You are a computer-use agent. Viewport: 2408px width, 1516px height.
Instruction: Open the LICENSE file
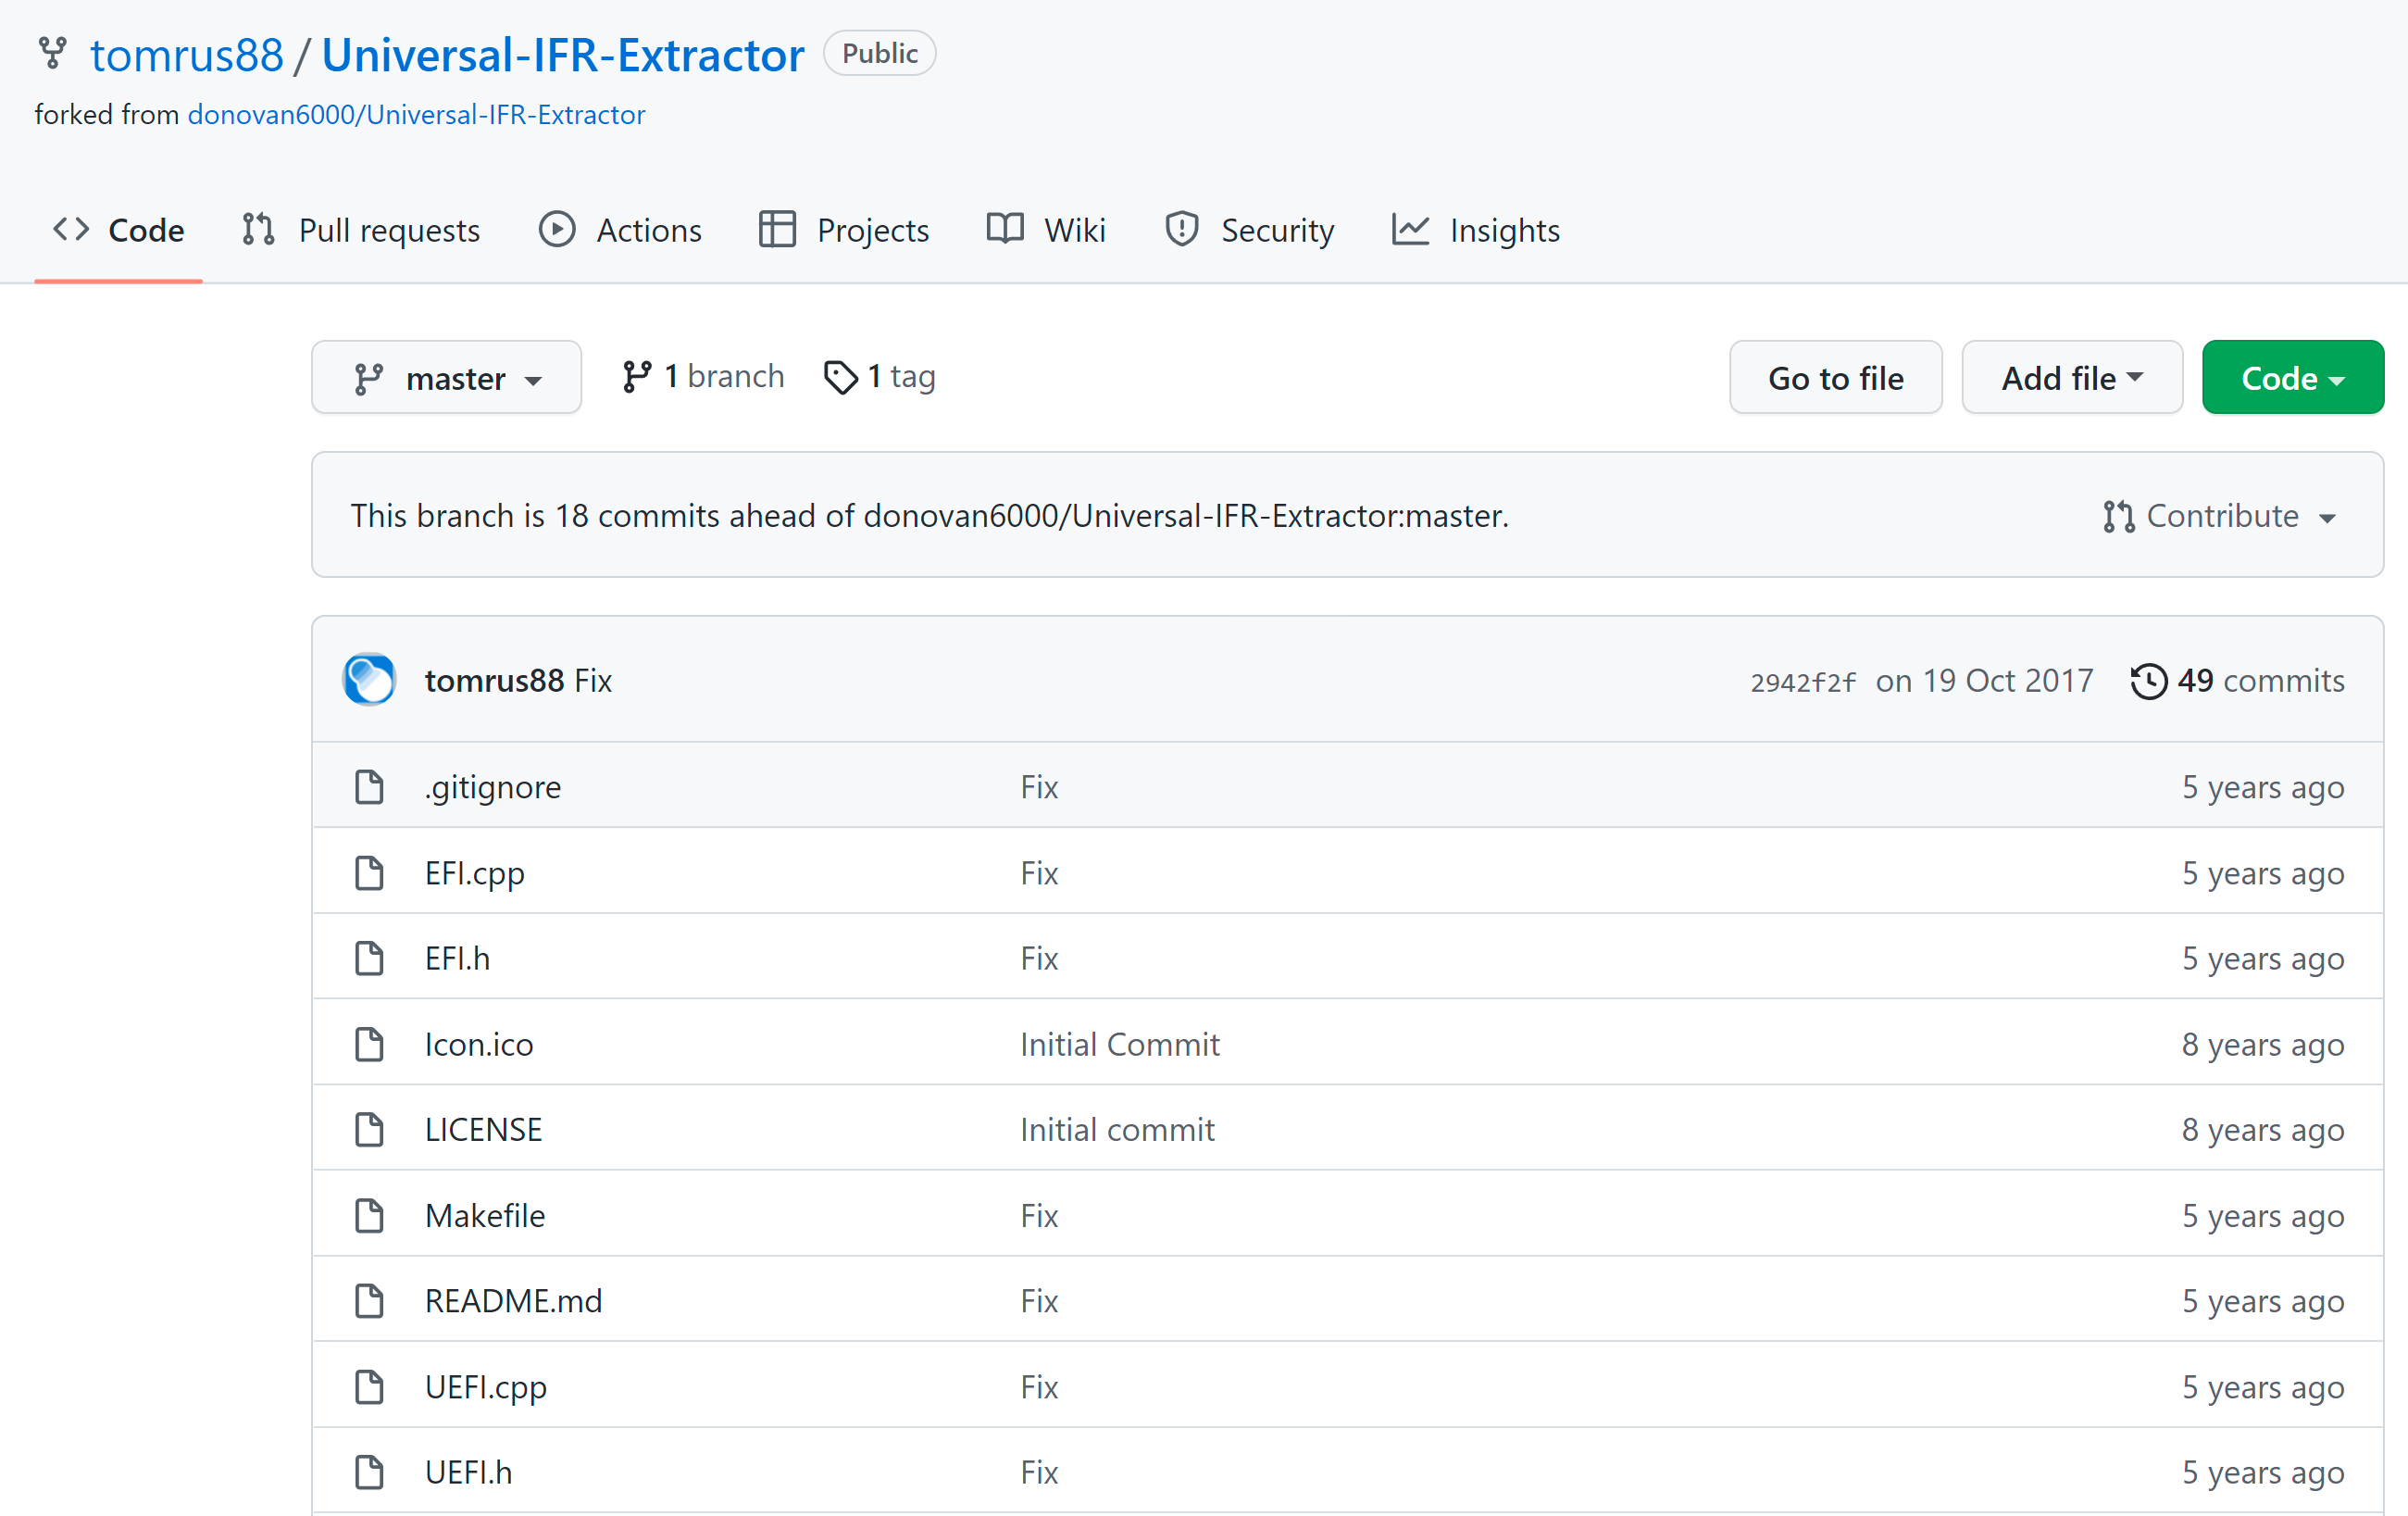[x=483, y=1130]
